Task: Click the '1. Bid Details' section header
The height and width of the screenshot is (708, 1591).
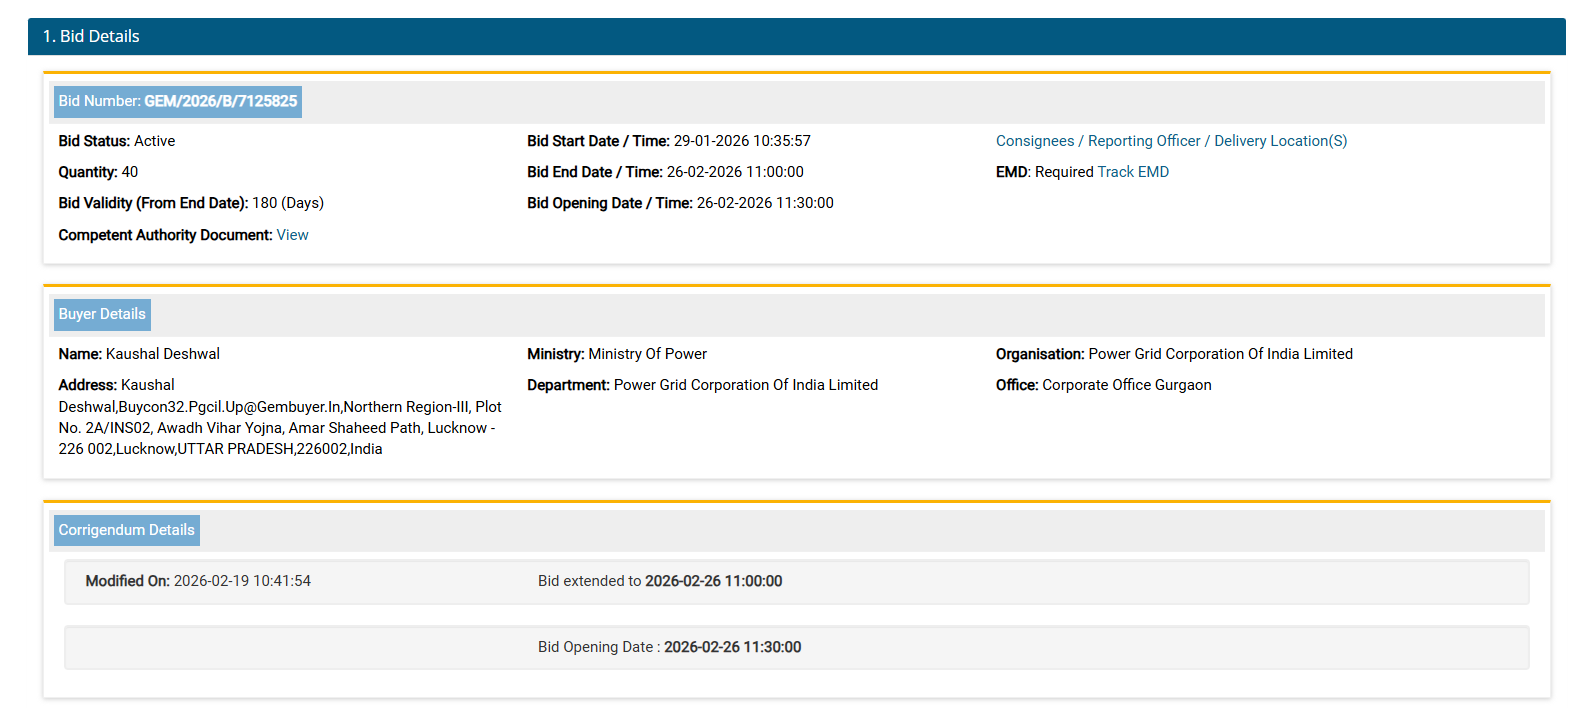Action: [x=90, y=36]
